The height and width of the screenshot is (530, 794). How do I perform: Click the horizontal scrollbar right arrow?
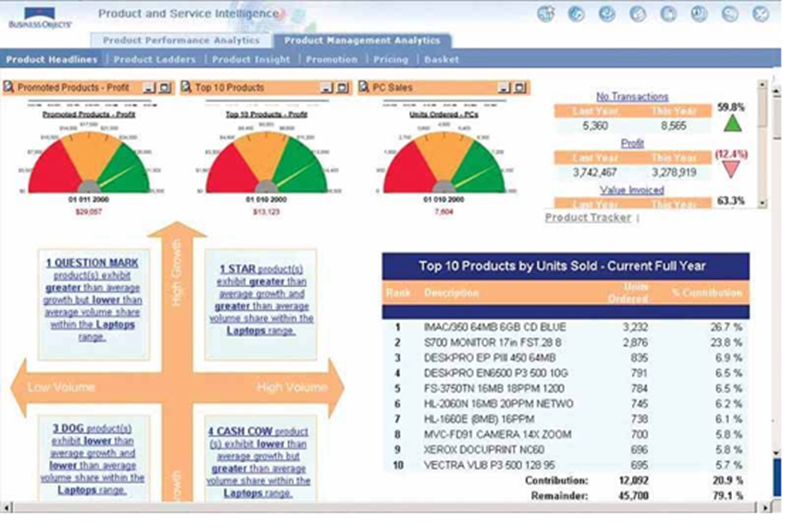(x=765, y=507)
